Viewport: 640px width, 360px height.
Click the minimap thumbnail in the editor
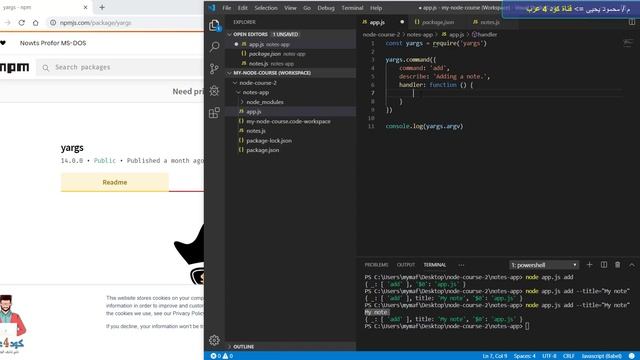point(628,43)
